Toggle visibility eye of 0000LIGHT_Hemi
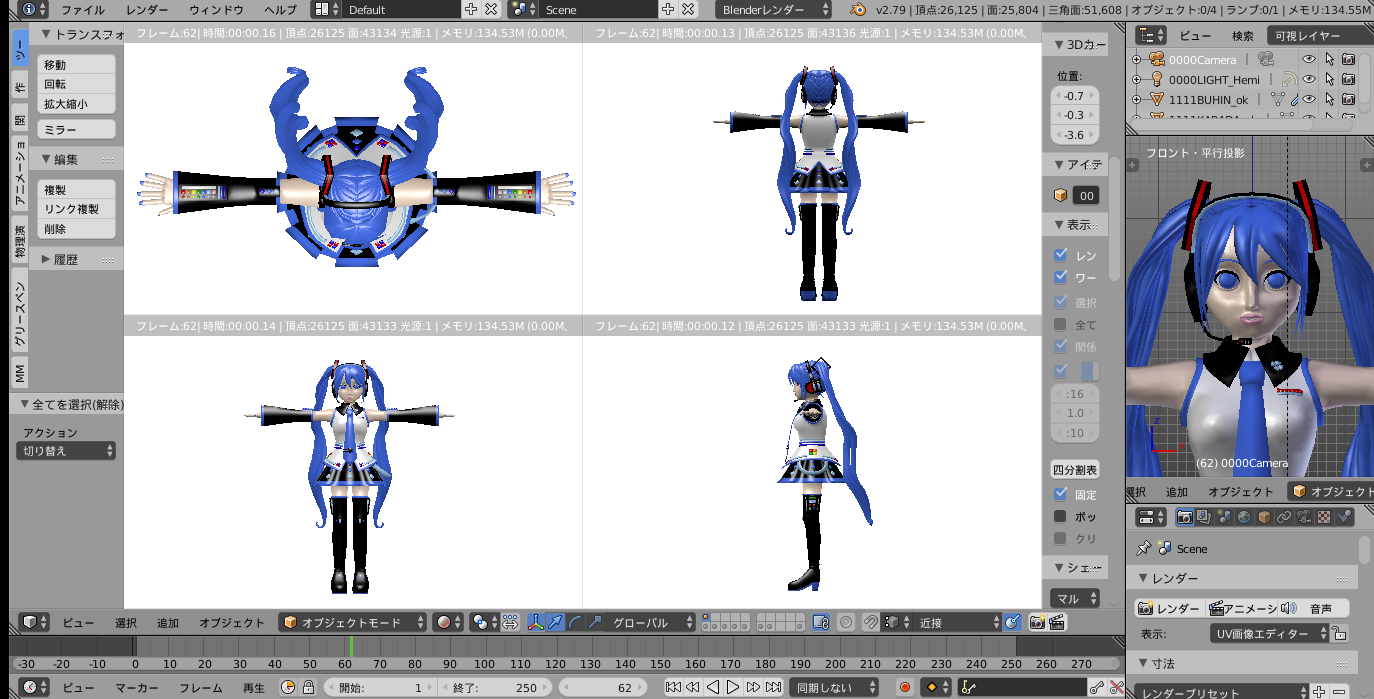1374x699 pixels. pos(1308,79)
